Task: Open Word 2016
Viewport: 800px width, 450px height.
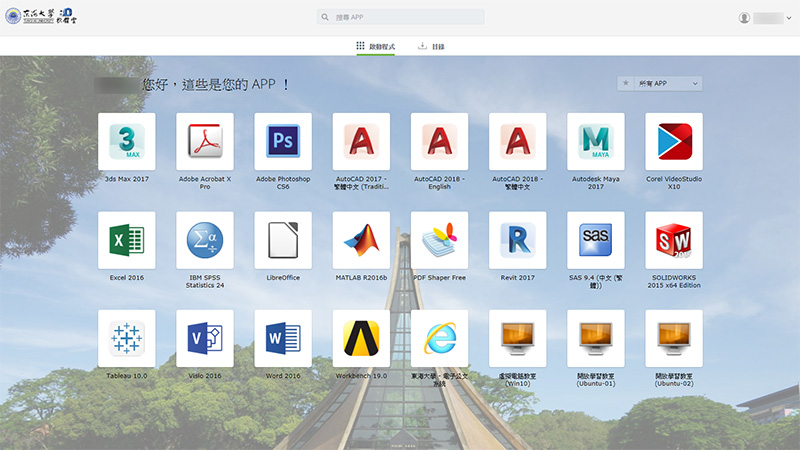Action: point(283,338)
